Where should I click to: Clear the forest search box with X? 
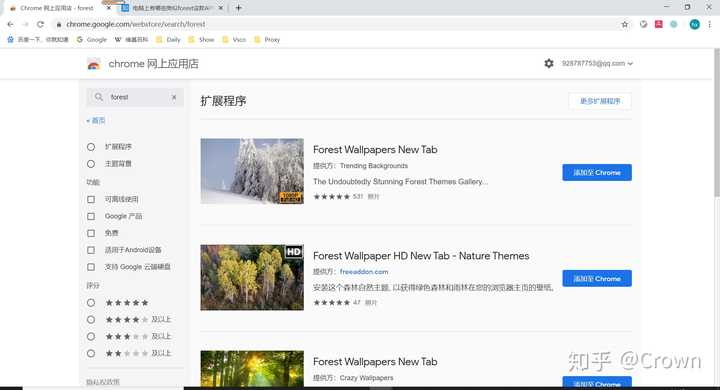click(x=174, y=97)
